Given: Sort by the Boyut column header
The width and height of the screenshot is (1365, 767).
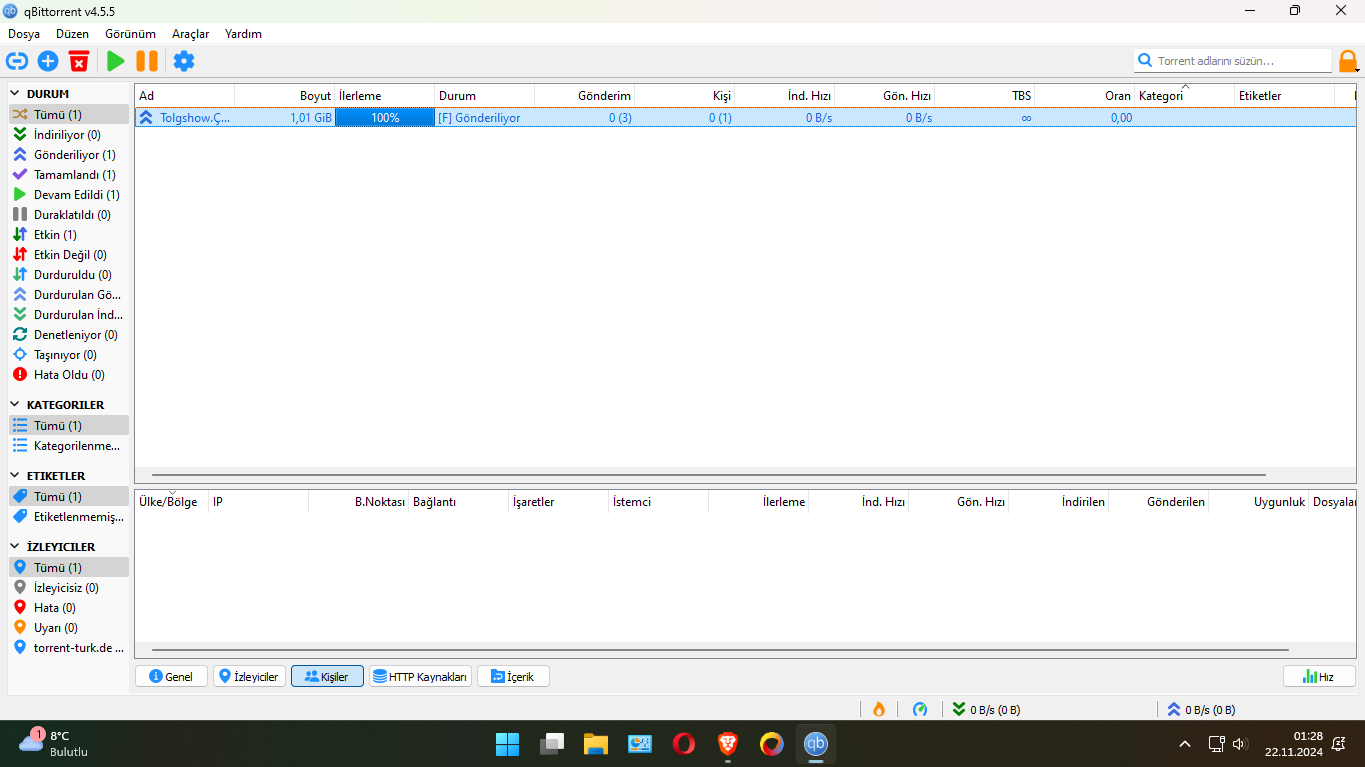Looking at the screenshot, I should tap(285, 96).
